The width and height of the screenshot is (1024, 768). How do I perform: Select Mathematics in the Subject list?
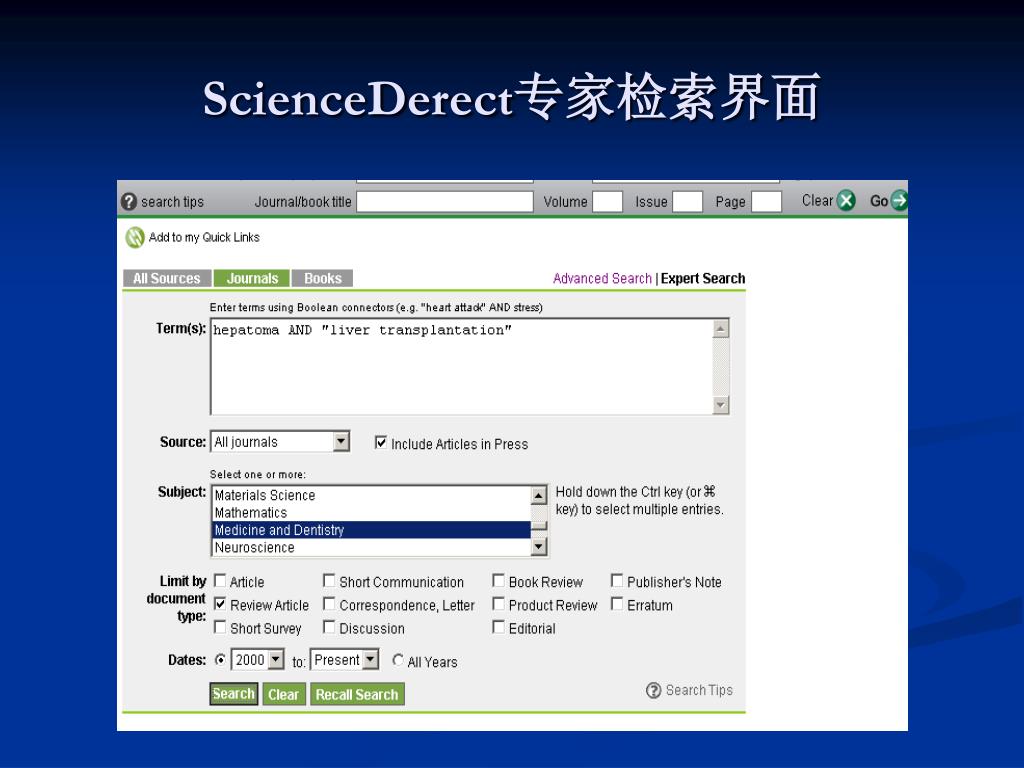[371, 513]
